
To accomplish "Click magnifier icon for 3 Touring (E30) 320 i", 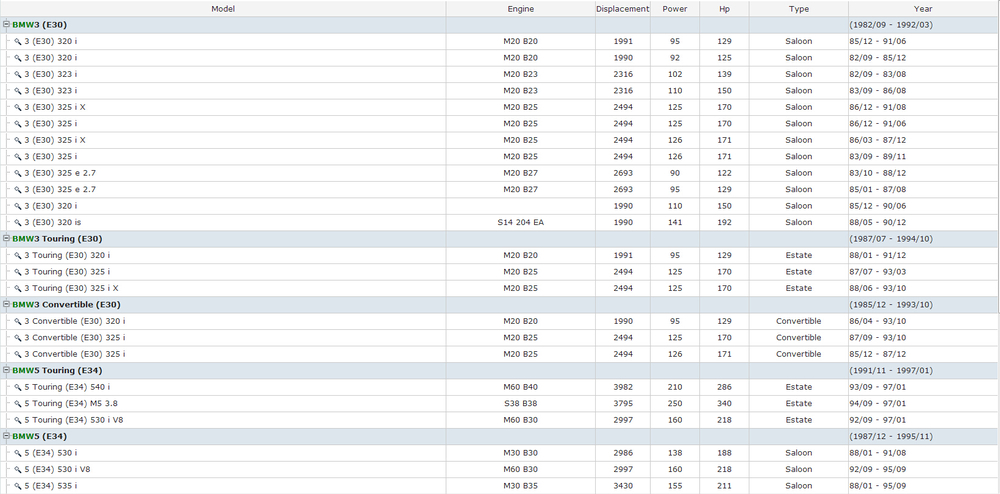I will 18,256.
